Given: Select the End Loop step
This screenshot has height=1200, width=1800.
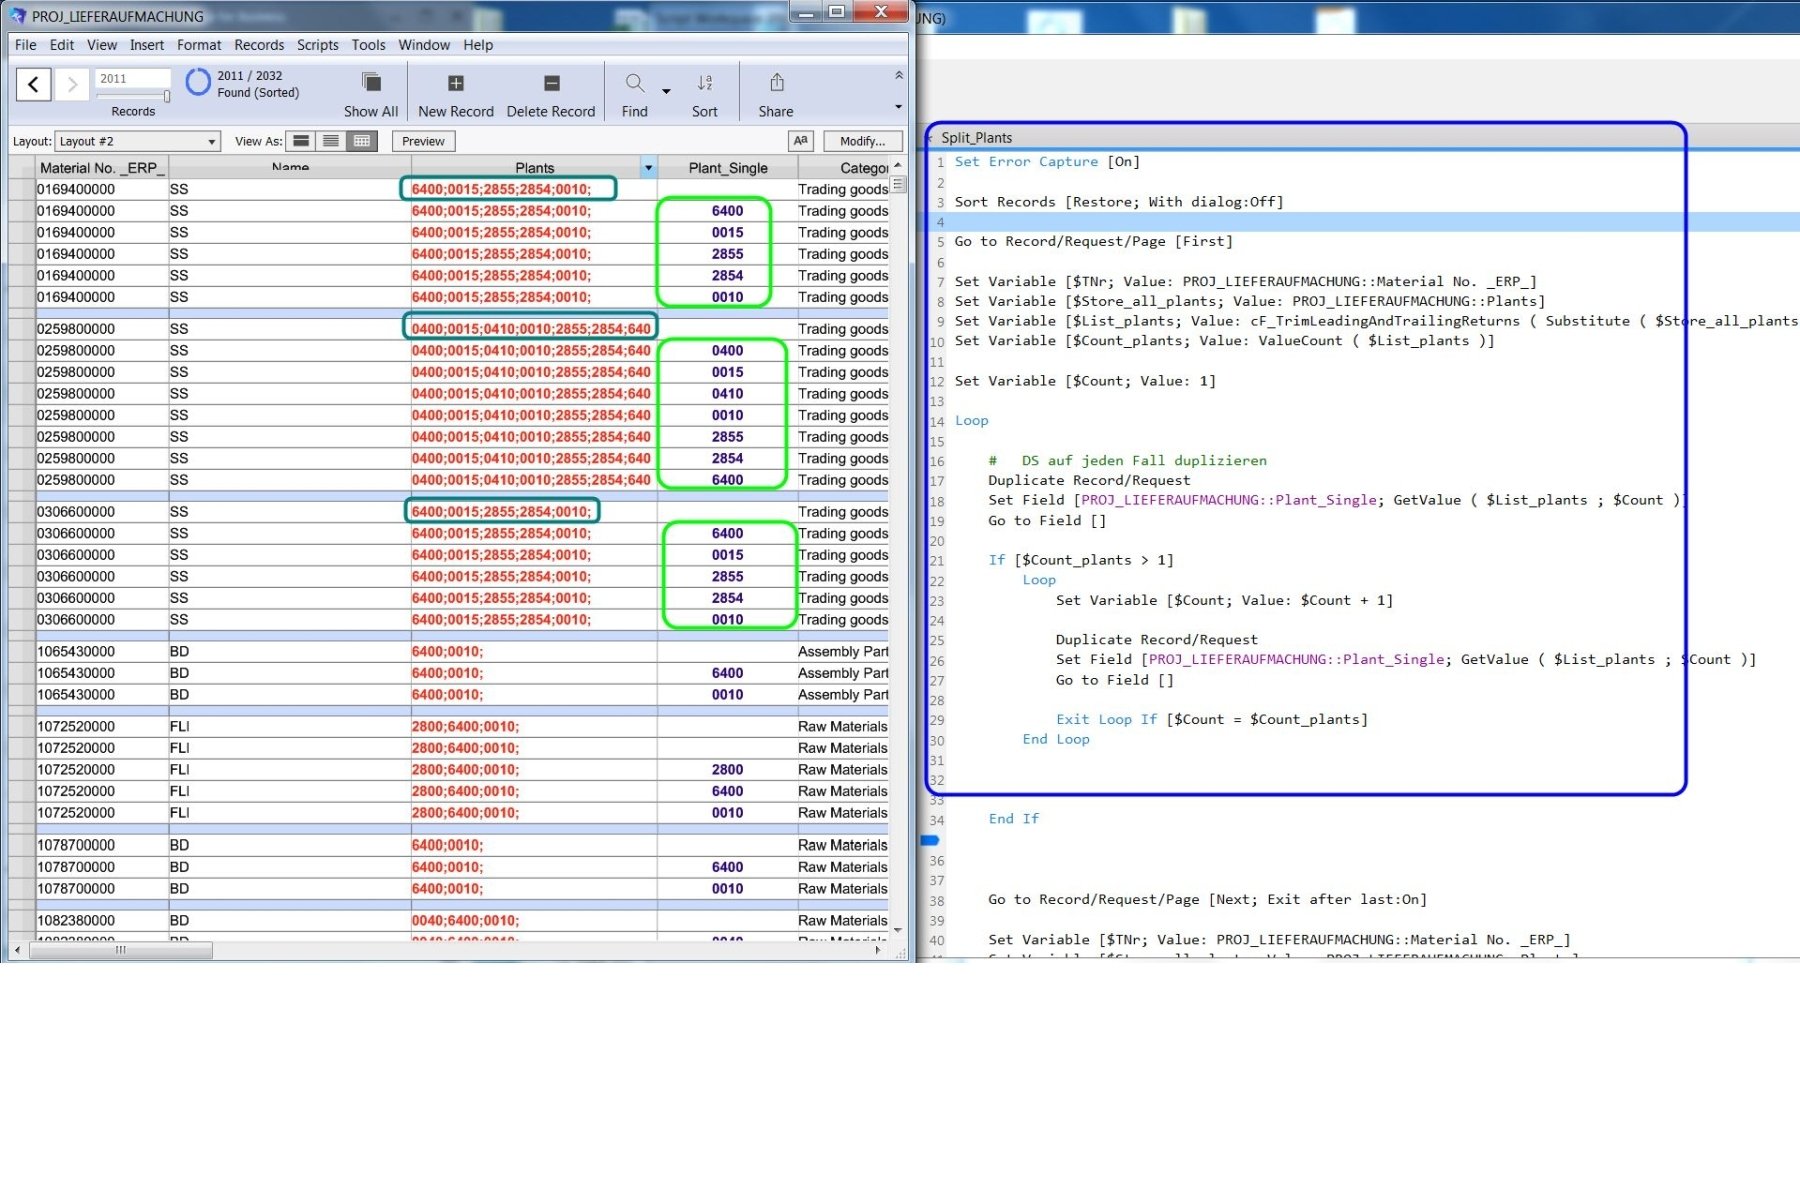Looking at the screenshot, I should pos(1056,739).
